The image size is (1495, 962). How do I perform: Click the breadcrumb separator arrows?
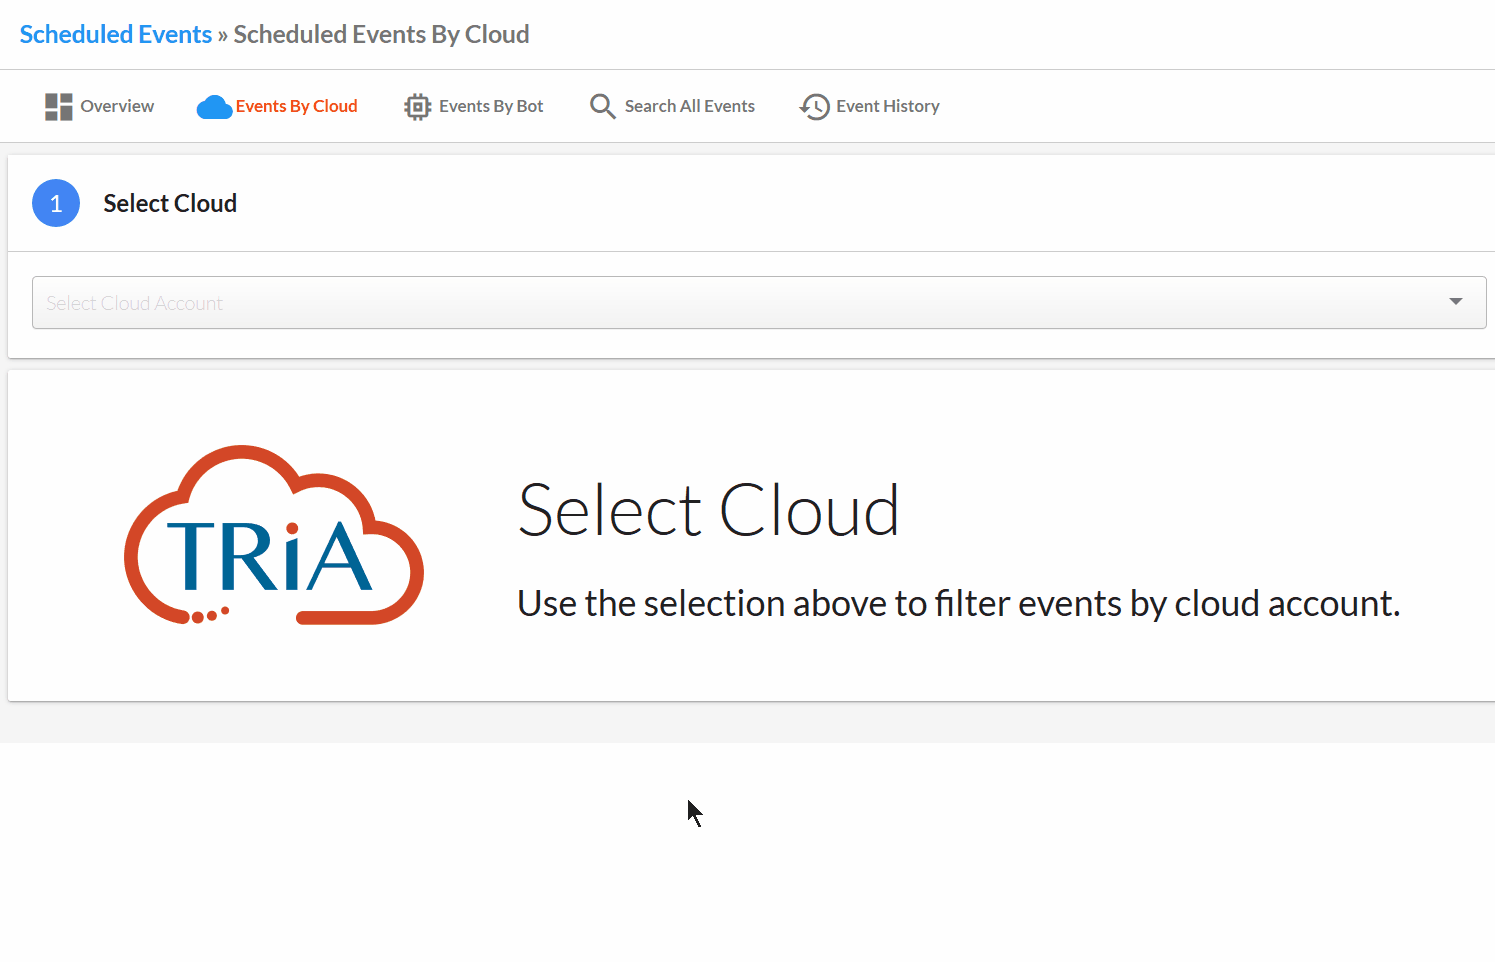tap(223, 35)
